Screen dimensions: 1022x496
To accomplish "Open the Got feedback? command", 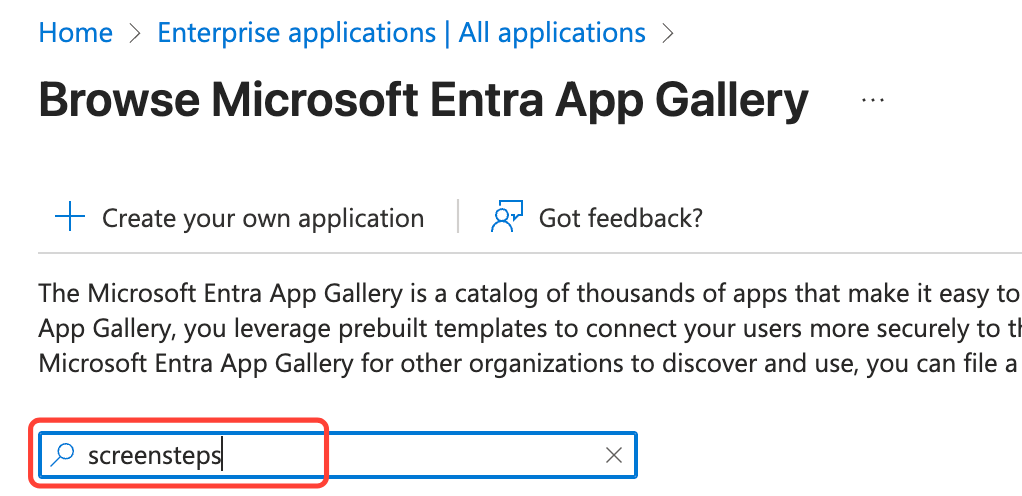I will 620,218.
